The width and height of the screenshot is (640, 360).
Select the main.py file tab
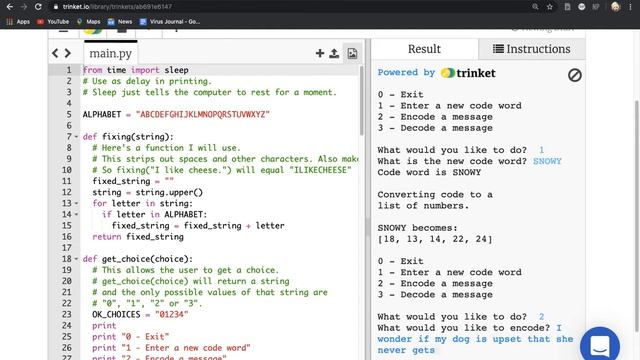click(111, 53)
